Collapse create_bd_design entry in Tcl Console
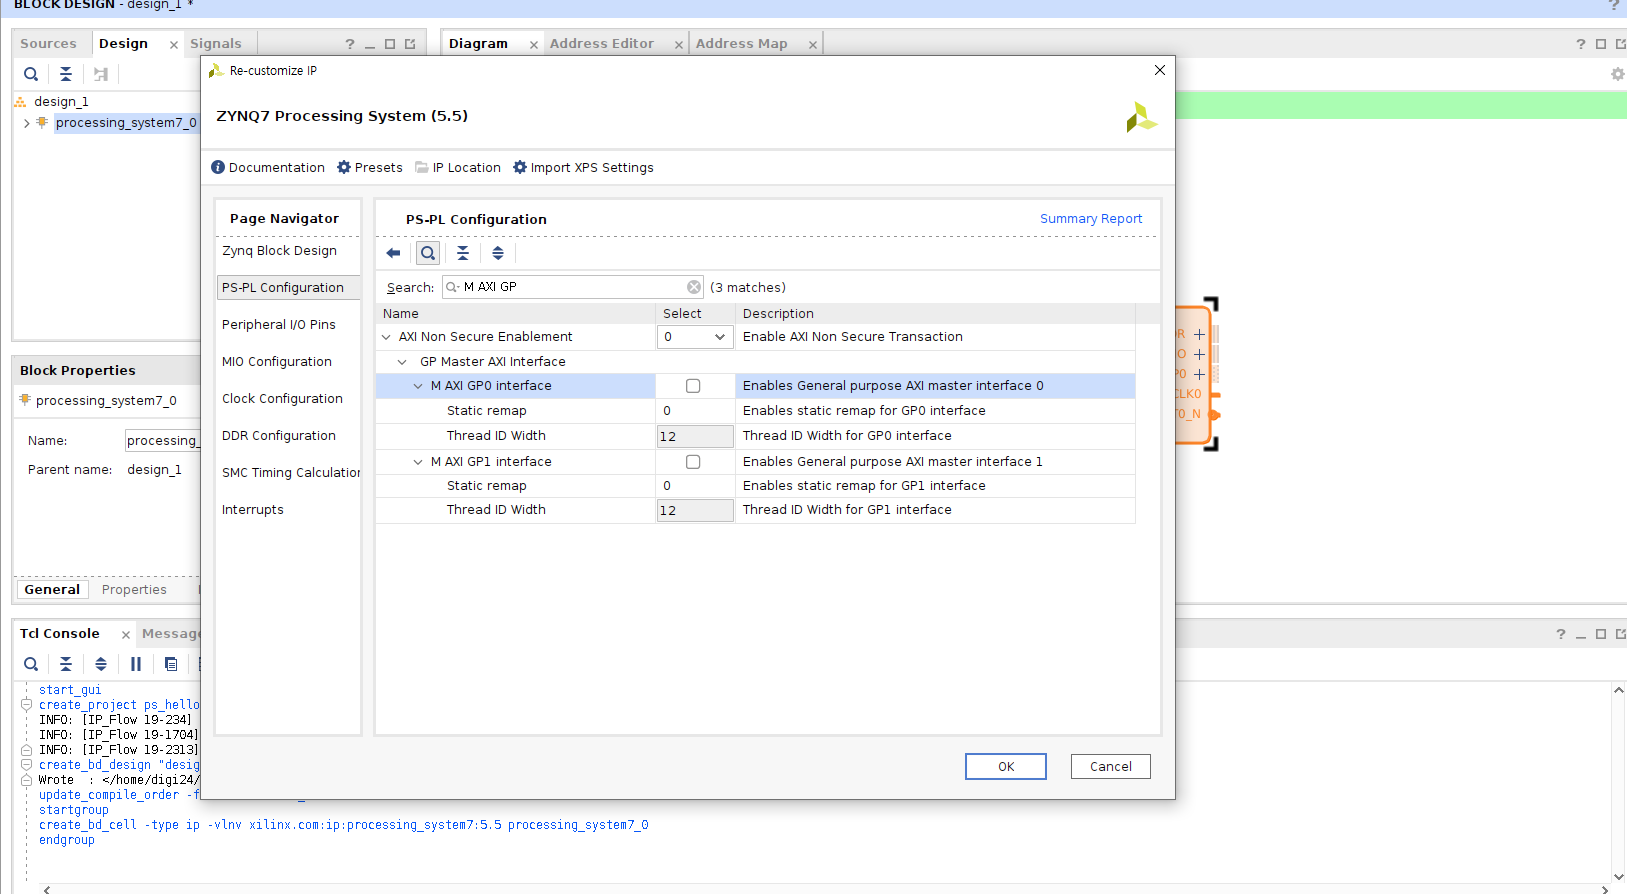 pos(27,765)
